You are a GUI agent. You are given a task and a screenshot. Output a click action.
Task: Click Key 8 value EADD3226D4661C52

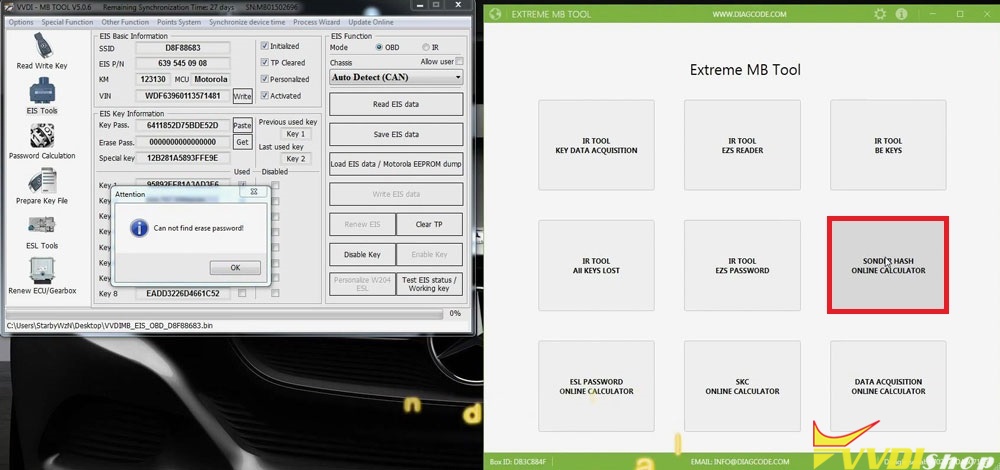pos(182,293)
